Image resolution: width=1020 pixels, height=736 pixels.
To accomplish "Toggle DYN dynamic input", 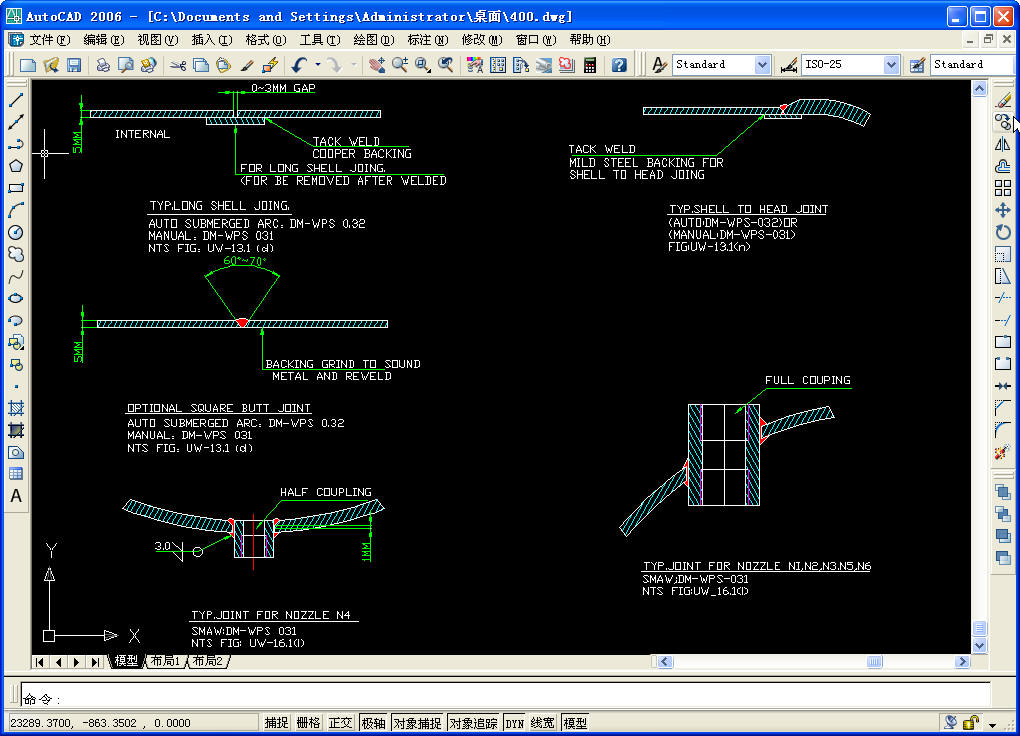I will coord(515,723).
